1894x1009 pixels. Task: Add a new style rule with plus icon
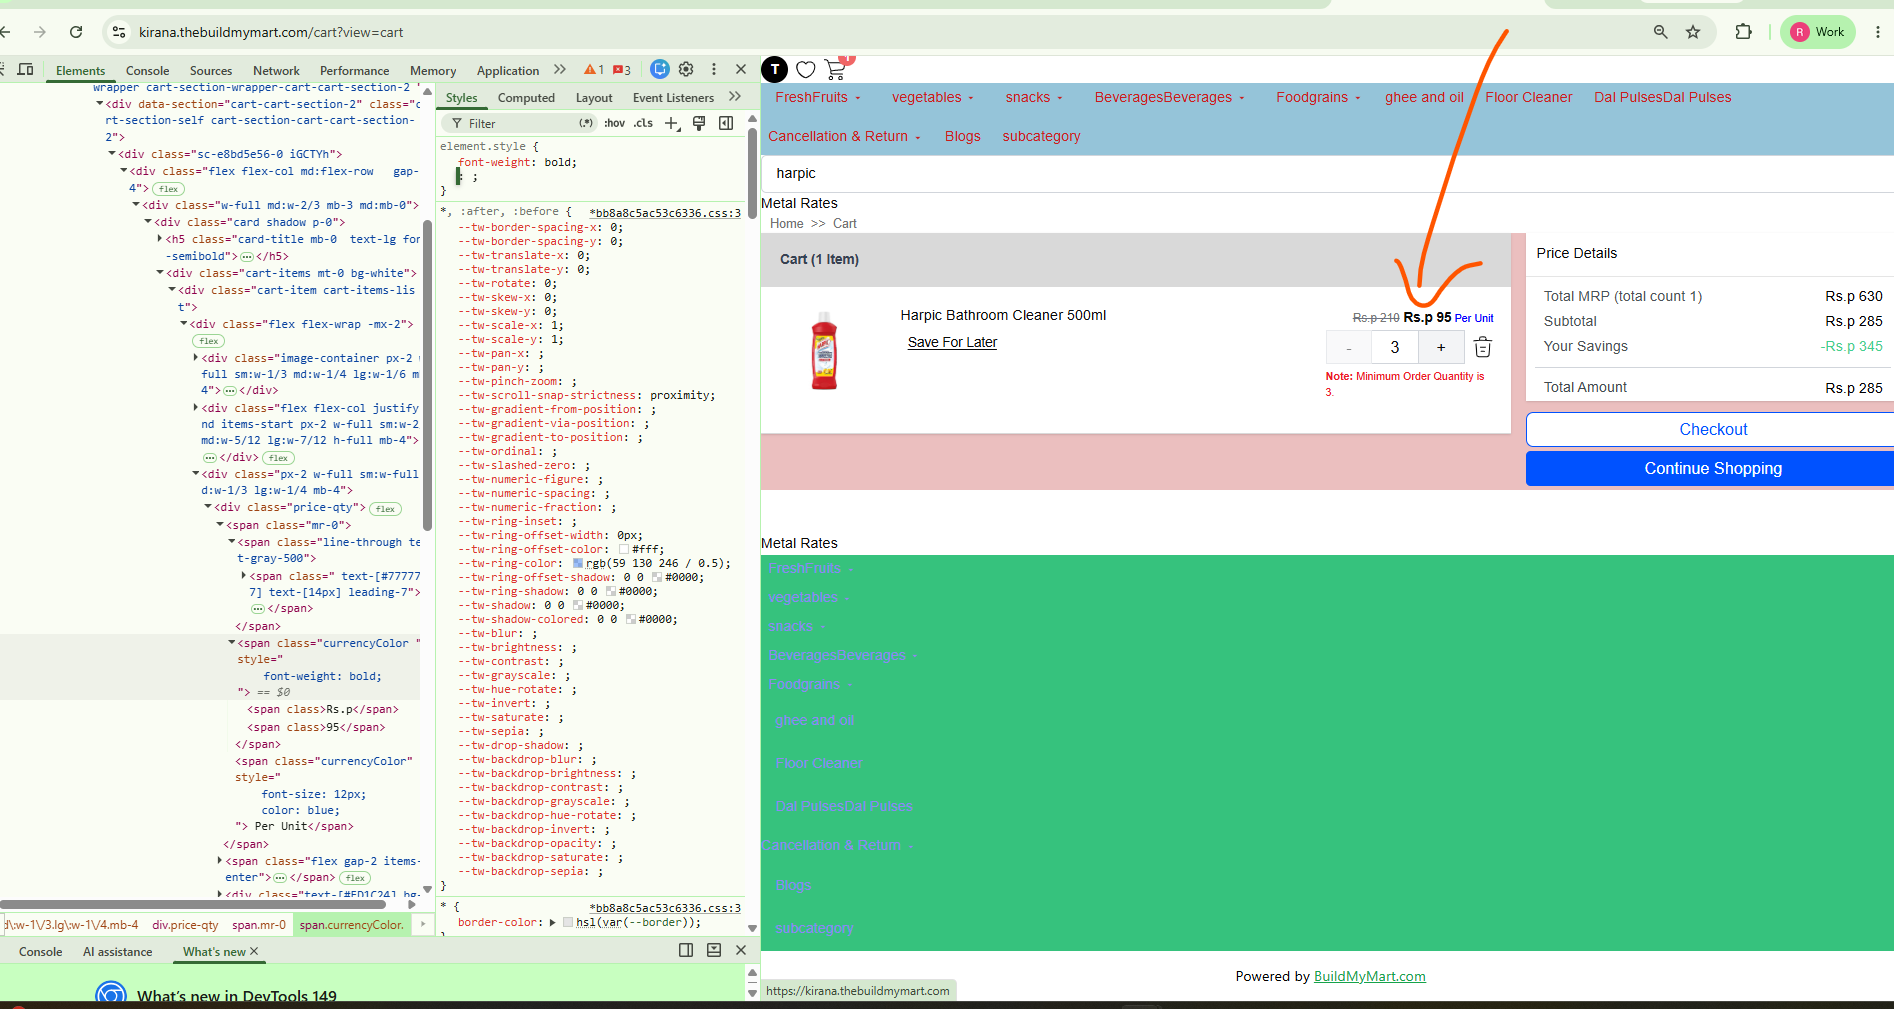coord(672,123)
